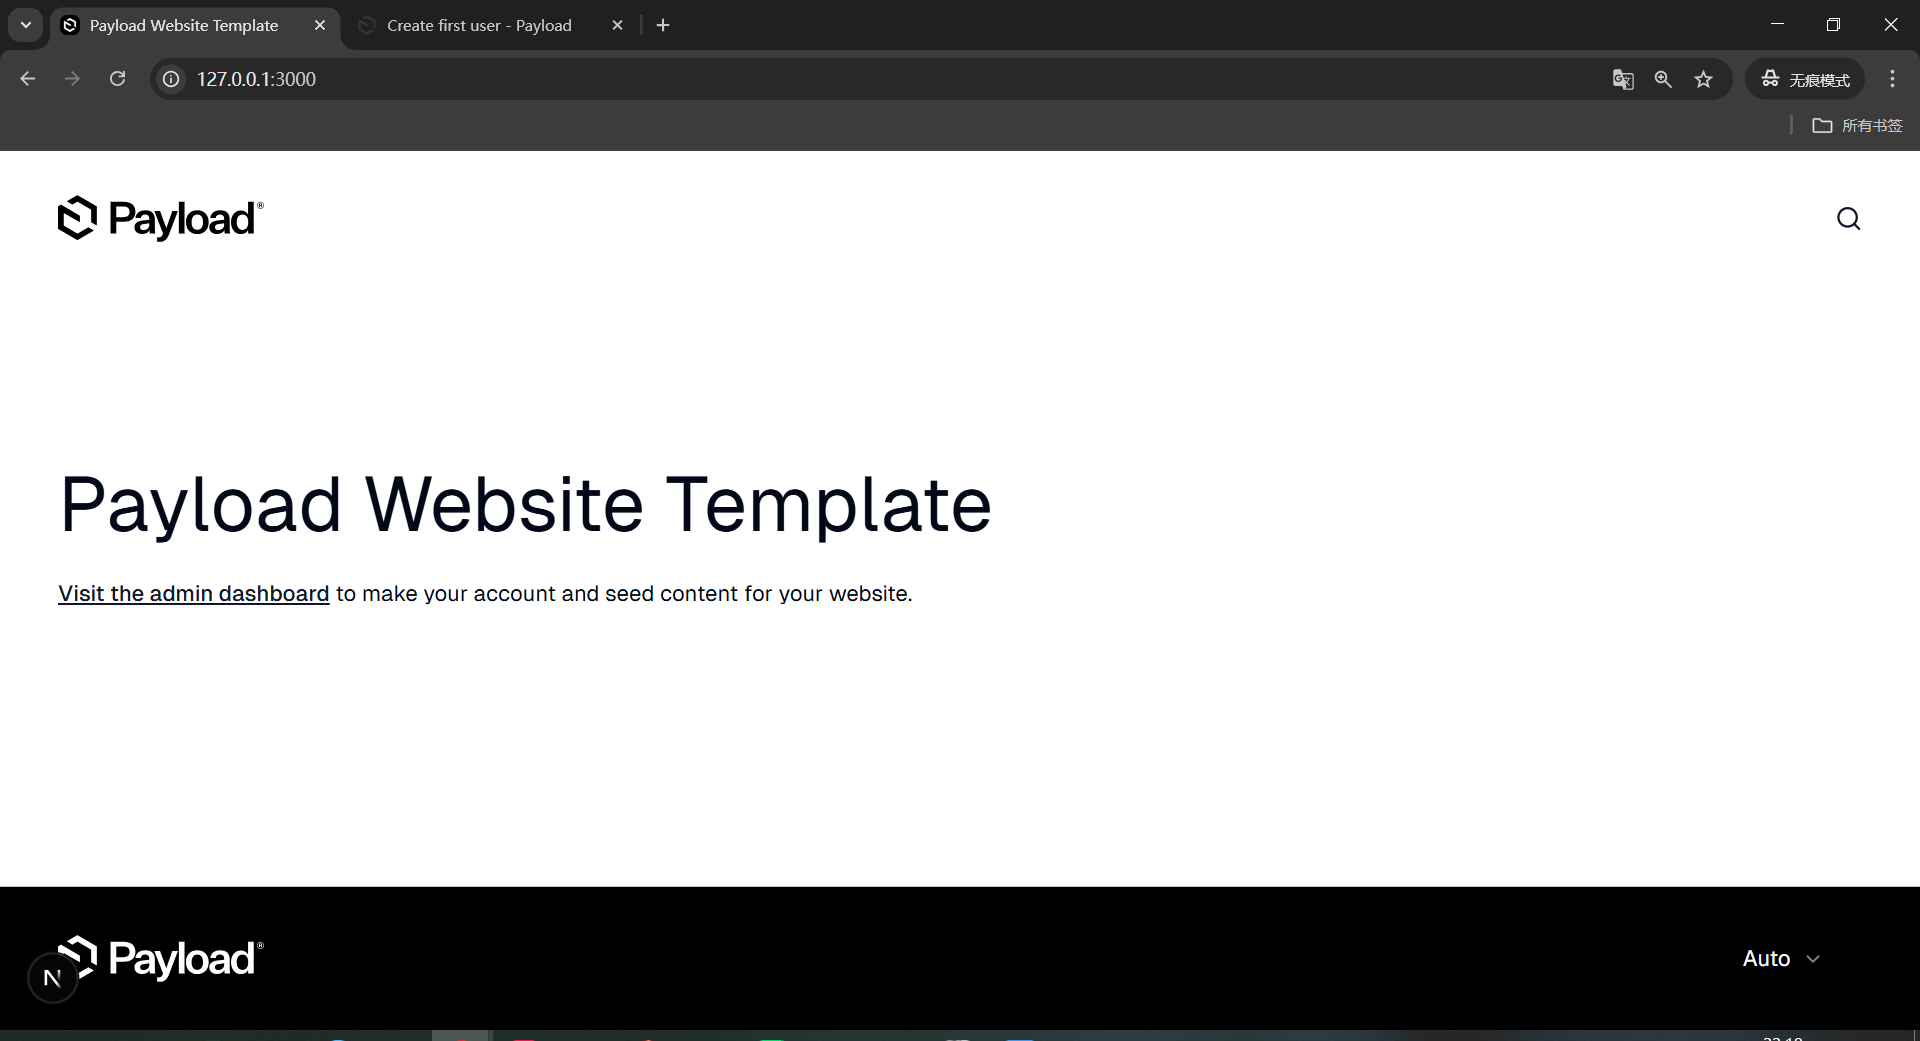Image resolution: width=1920 pixels, height=1041 pixels.
Task: Follow 'Visit the admin dashboard' link
Action: (x=194, y=593)
